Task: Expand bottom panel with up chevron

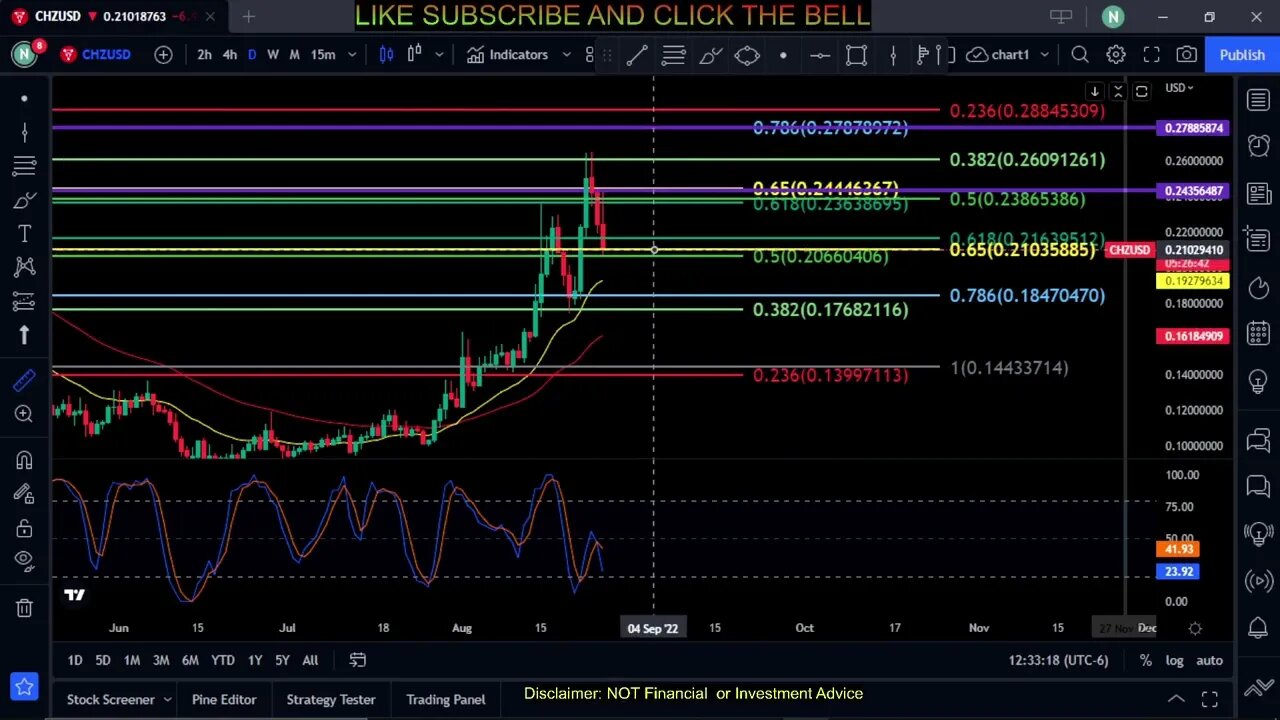Action: (x=1176, y=699)
